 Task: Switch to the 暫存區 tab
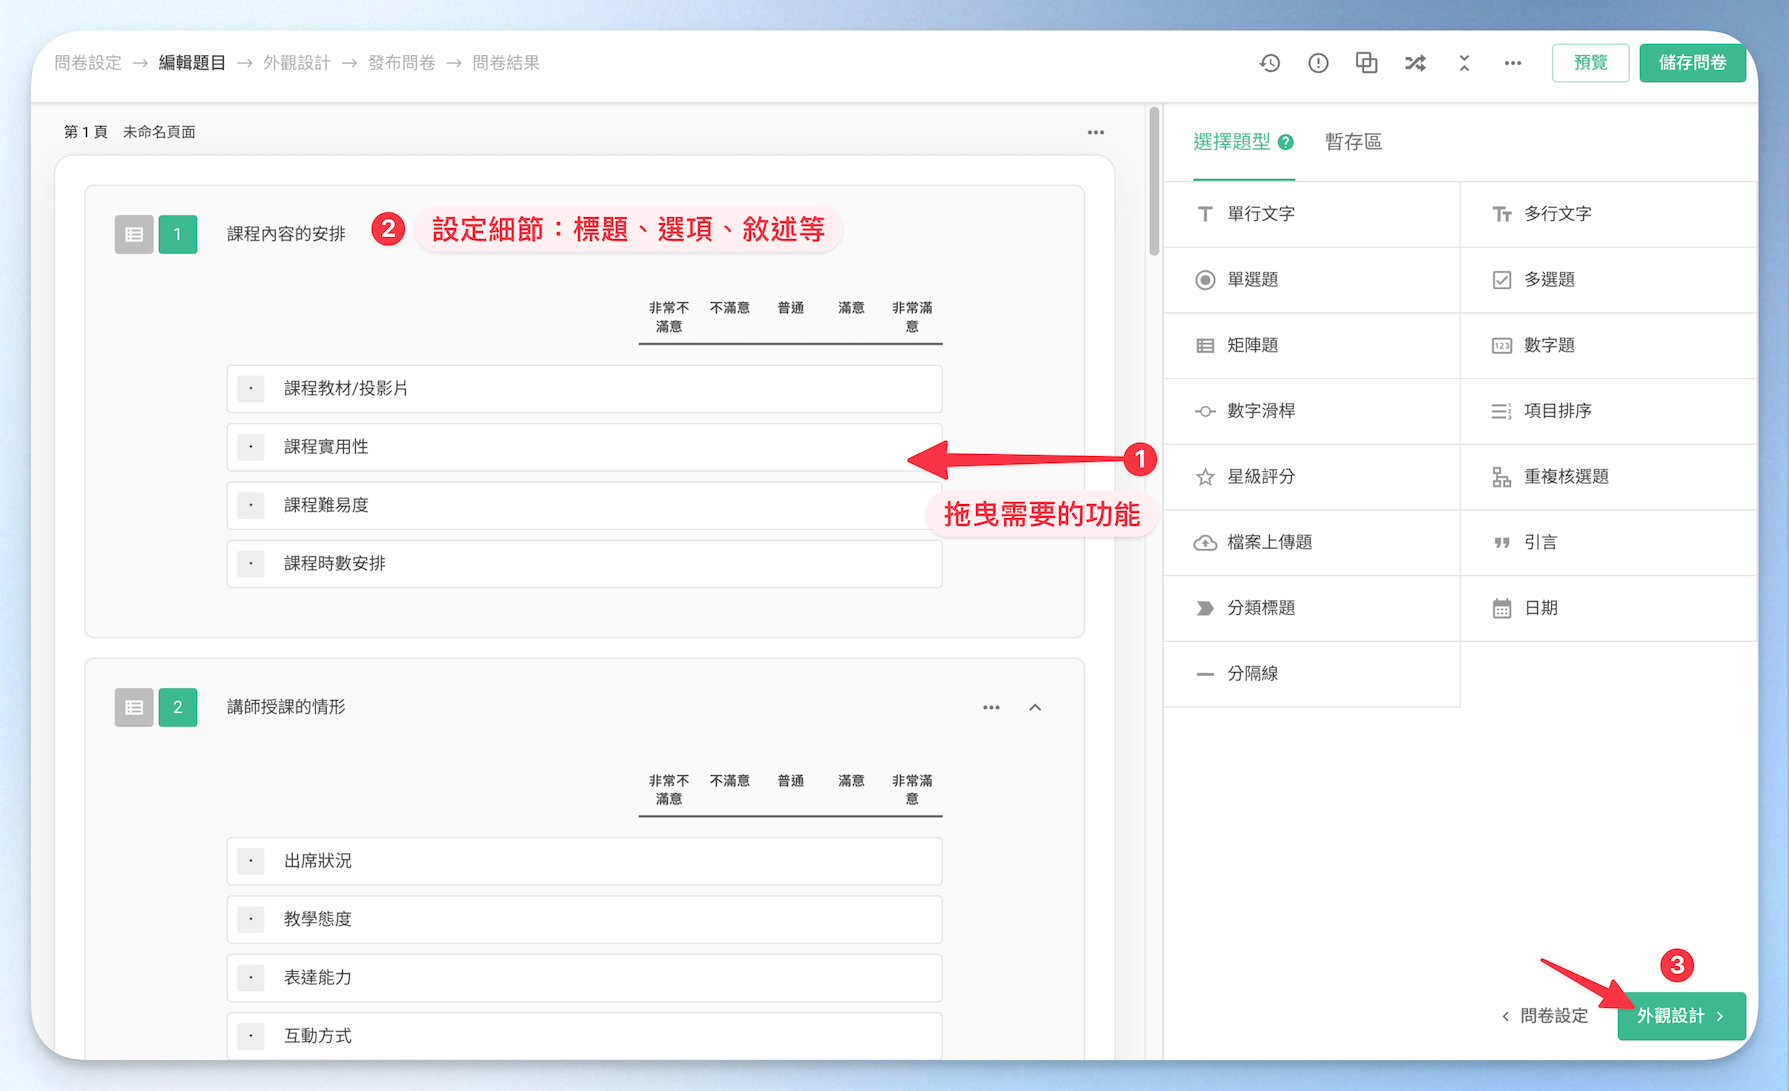(1353, 142)
